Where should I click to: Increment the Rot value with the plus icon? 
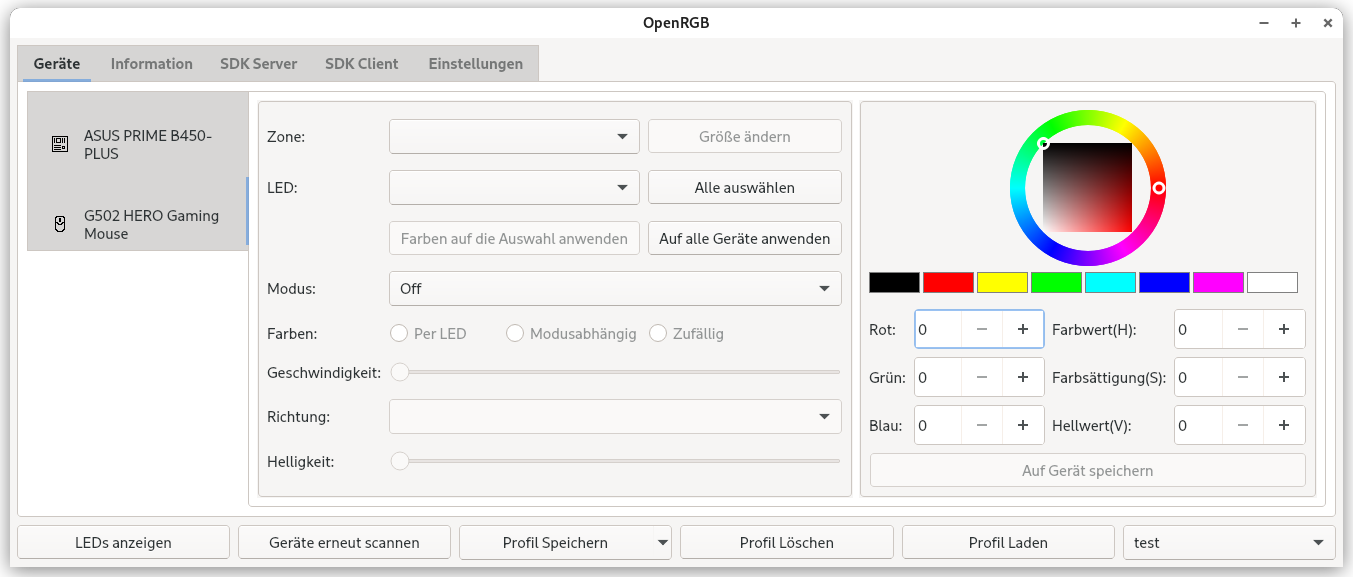point(1022,329)
